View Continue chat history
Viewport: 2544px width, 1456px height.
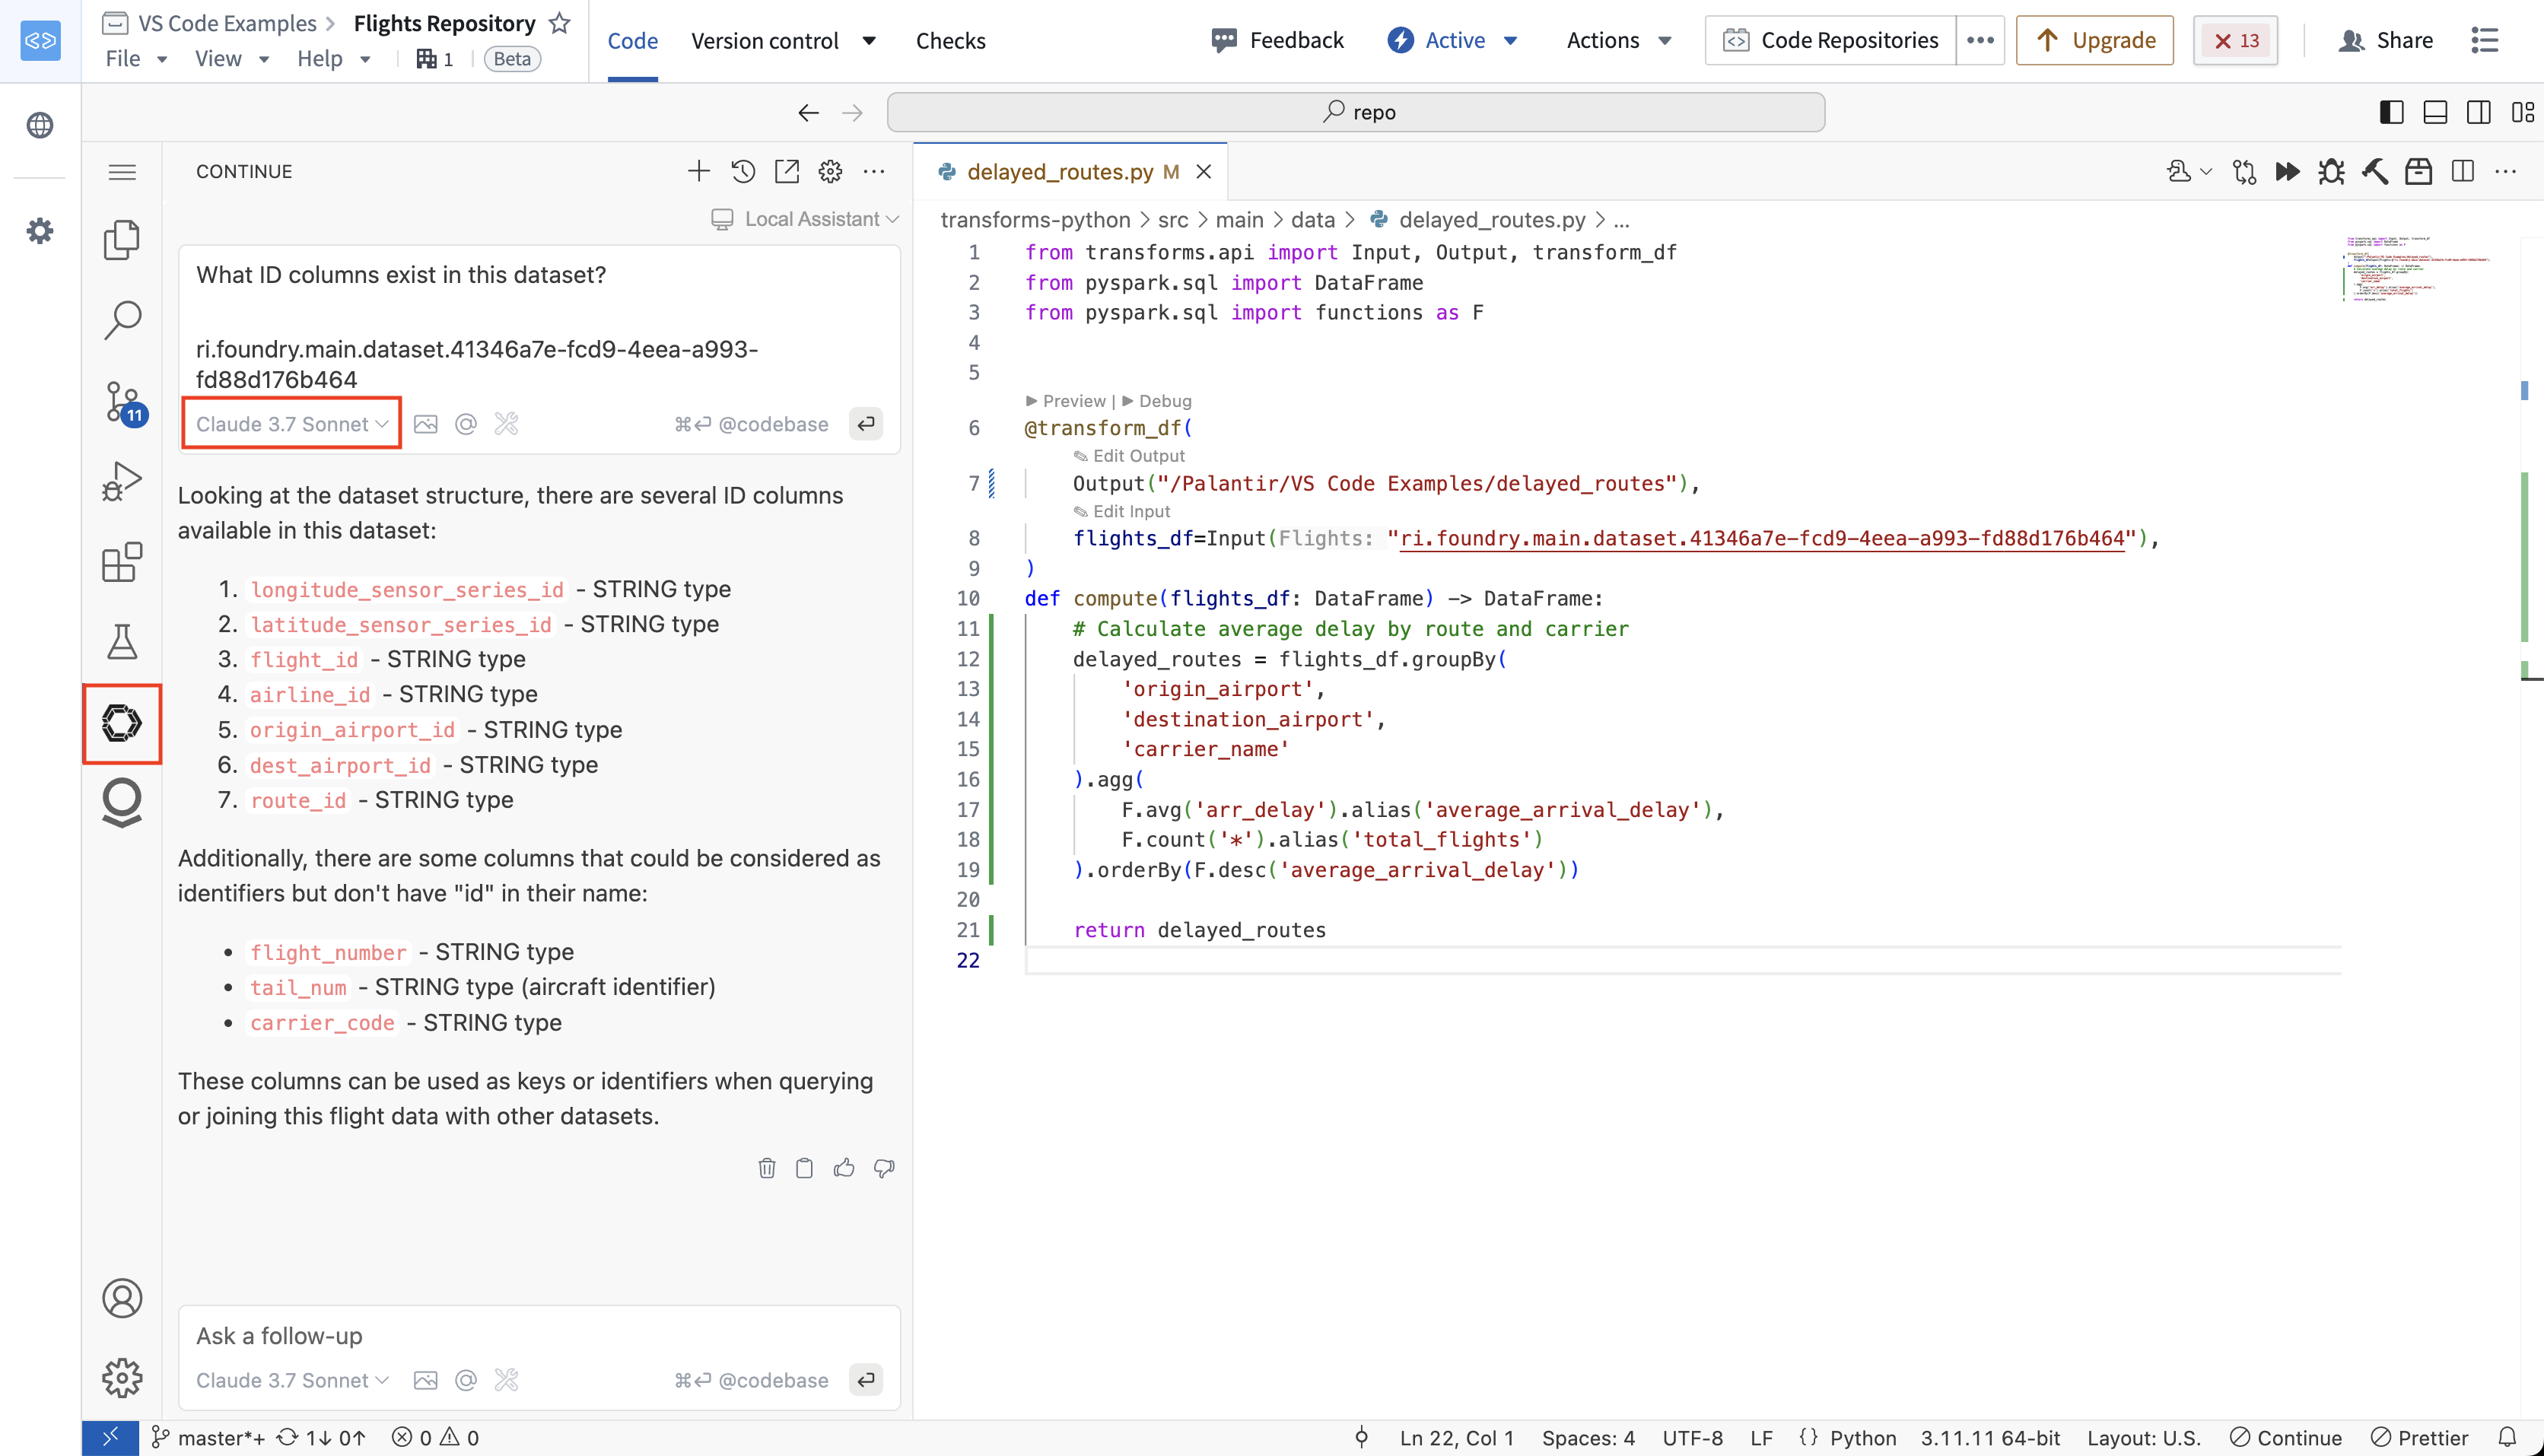tap(743, 171)
